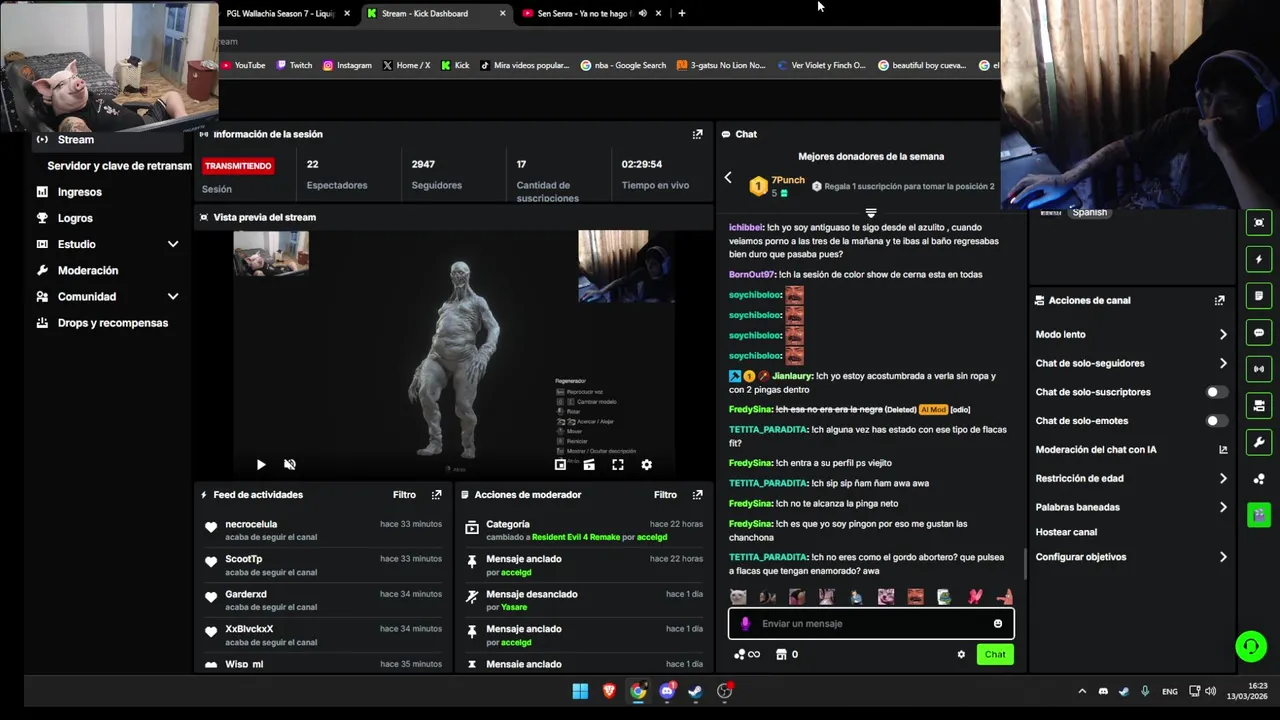
Task: Expand Chat de solo-seguidores options
Action: (x=1222, y=364)
